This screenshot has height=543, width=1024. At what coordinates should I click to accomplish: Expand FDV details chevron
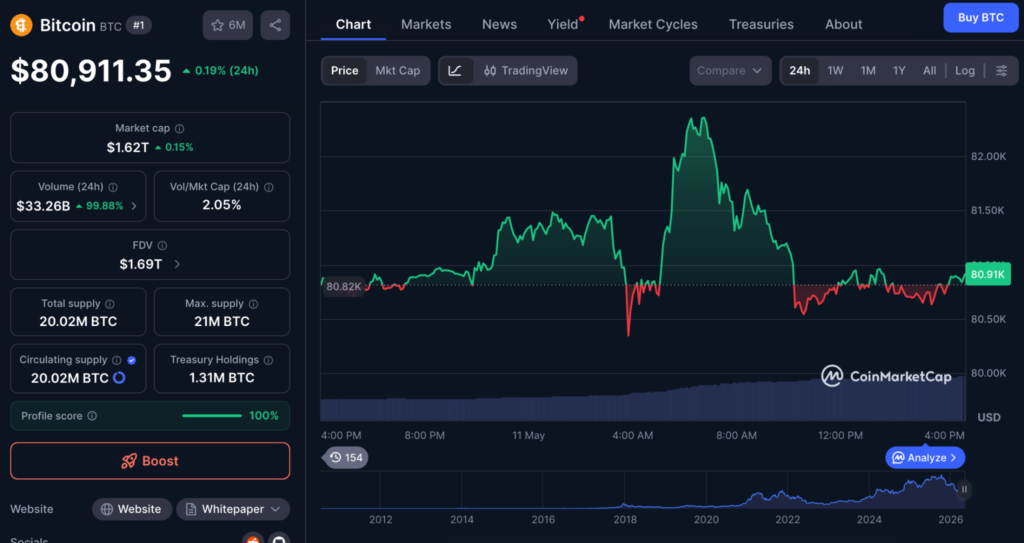177,264
